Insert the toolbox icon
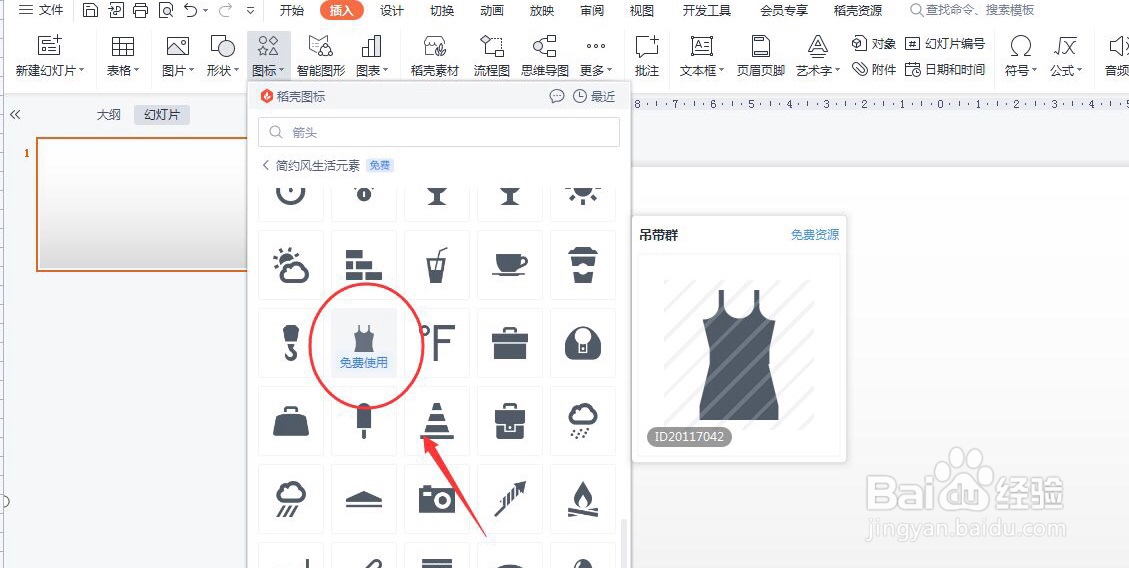Image resolution: width=1129 pixels, height=568 pixels. click(x=510, y=343)
